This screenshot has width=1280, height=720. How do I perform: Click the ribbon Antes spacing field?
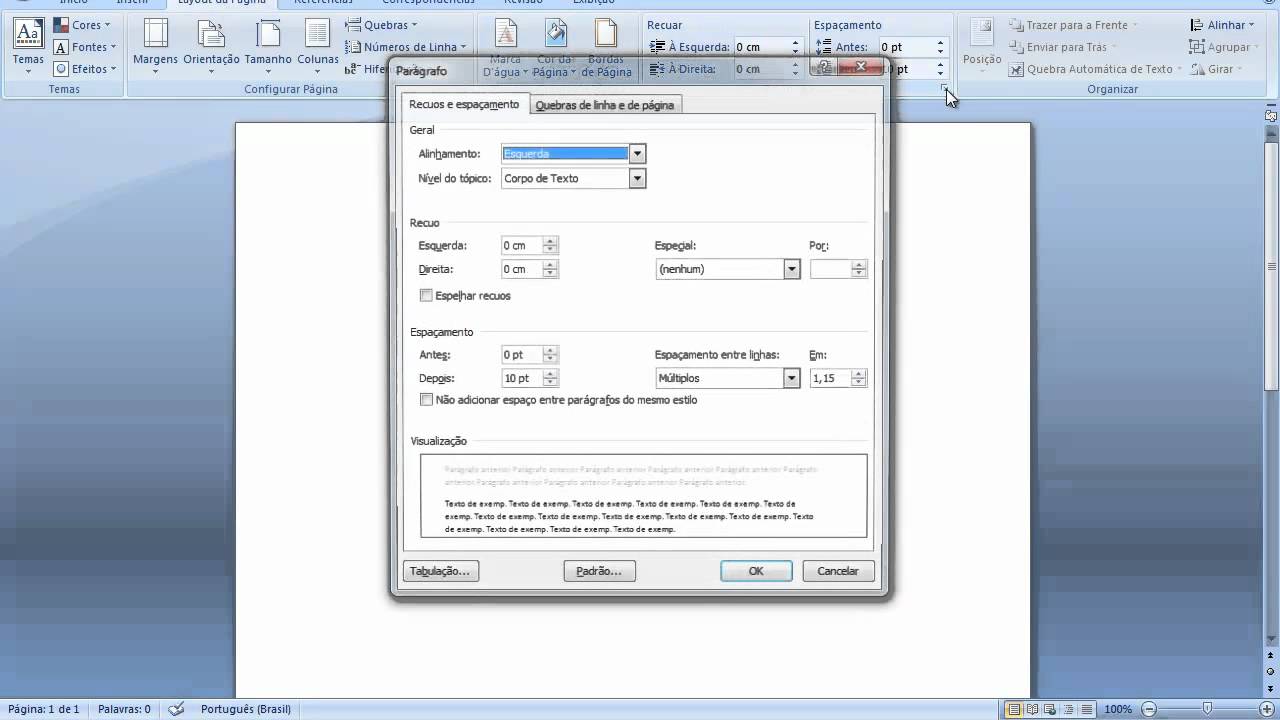click(x=907, y=47)
